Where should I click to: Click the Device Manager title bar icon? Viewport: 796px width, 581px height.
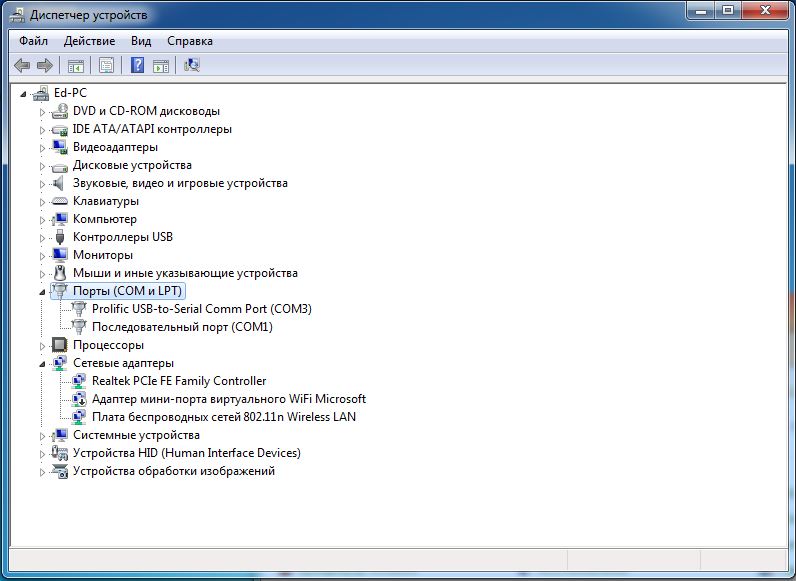click(x=17, y=15)
